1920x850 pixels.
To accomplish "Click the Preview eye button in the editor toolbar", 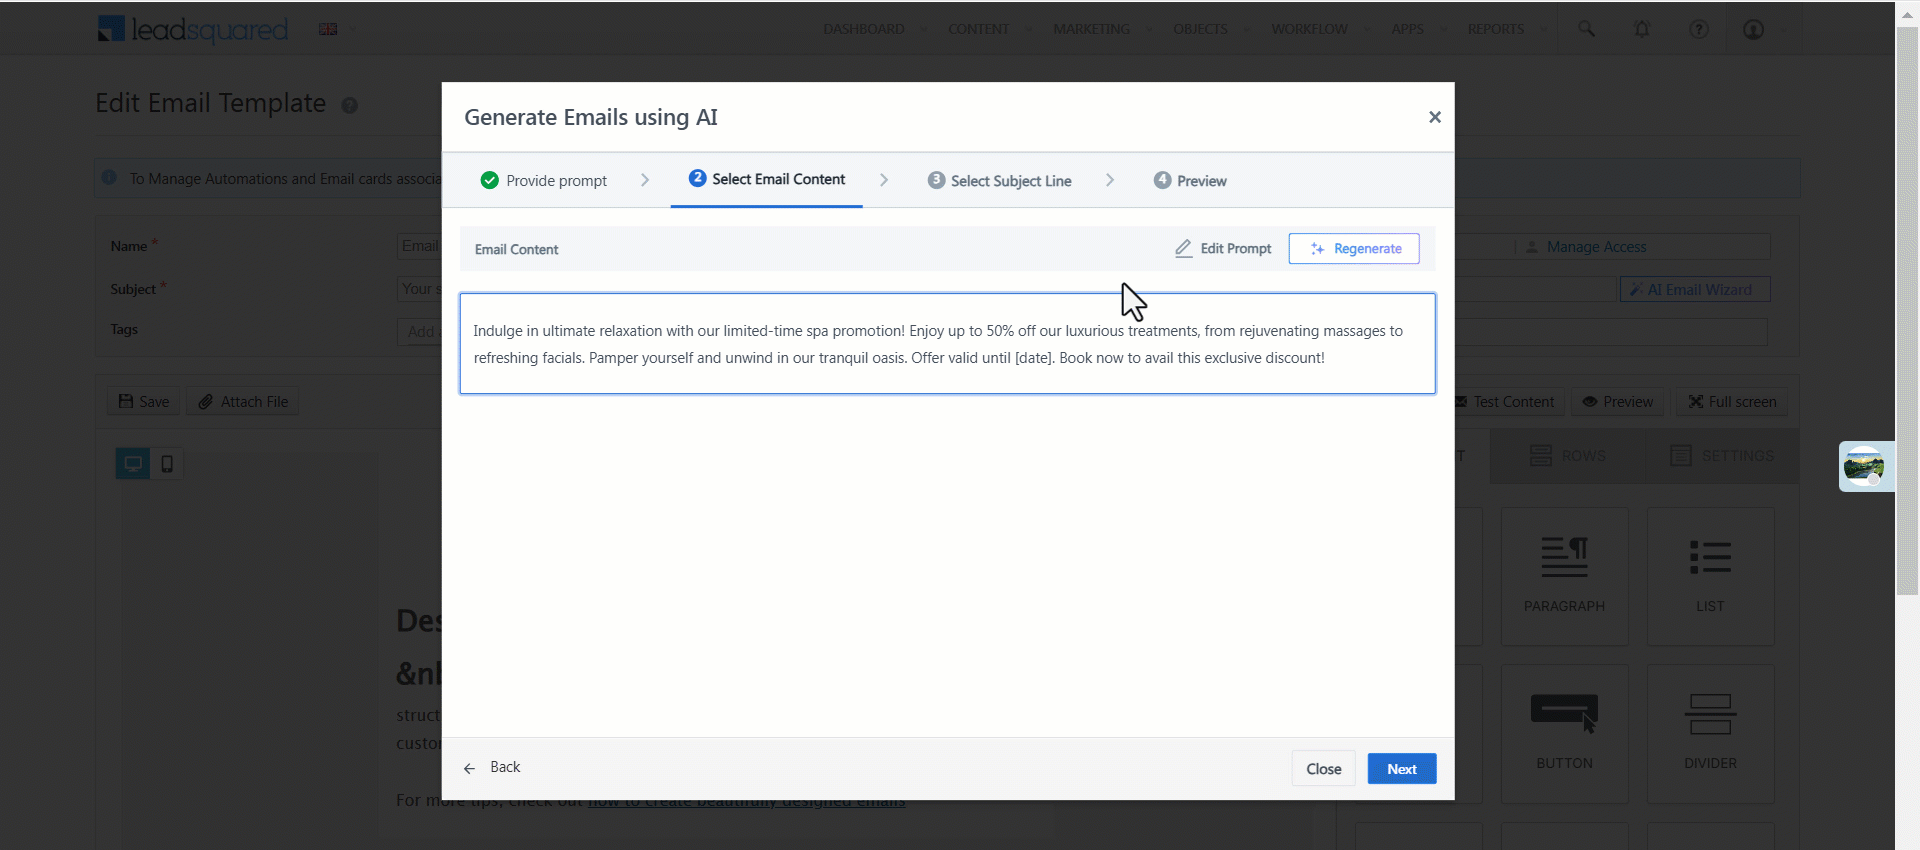I will pos(1618,402).
